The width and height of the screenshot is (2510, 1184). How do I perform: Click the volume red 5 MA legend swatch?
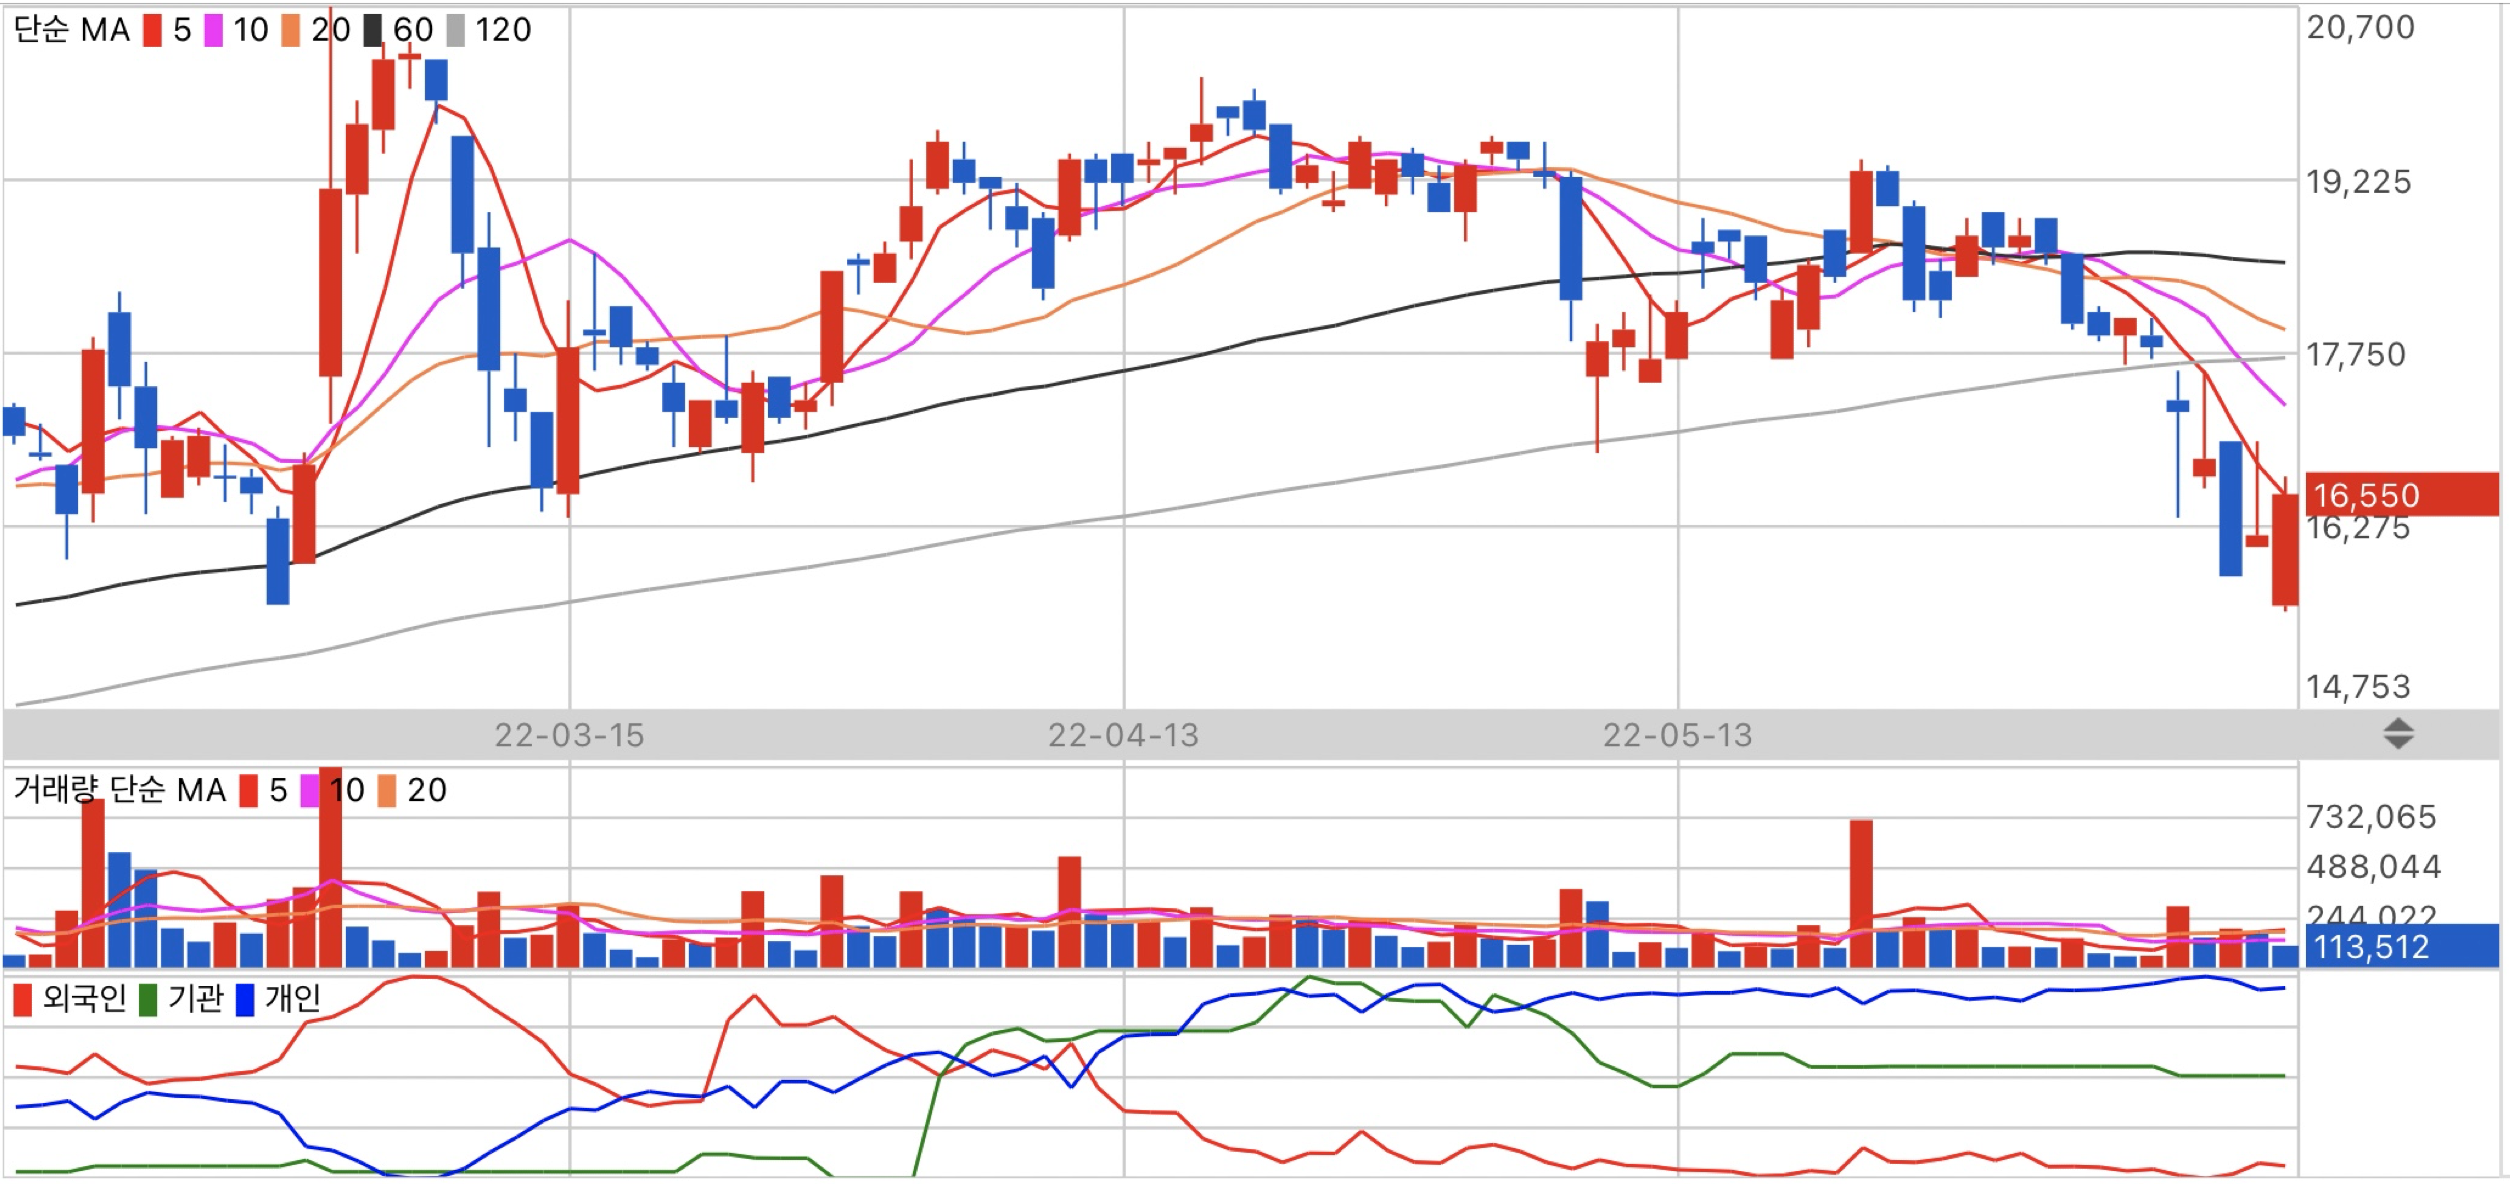pyautogui.click(x=249, y=791)
